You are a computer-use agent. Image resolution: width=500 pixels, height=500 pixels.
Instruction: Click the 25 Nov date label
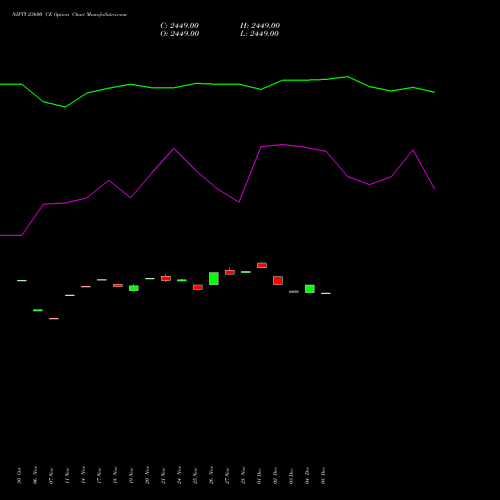pyautogui.click(x=195, y=476)
